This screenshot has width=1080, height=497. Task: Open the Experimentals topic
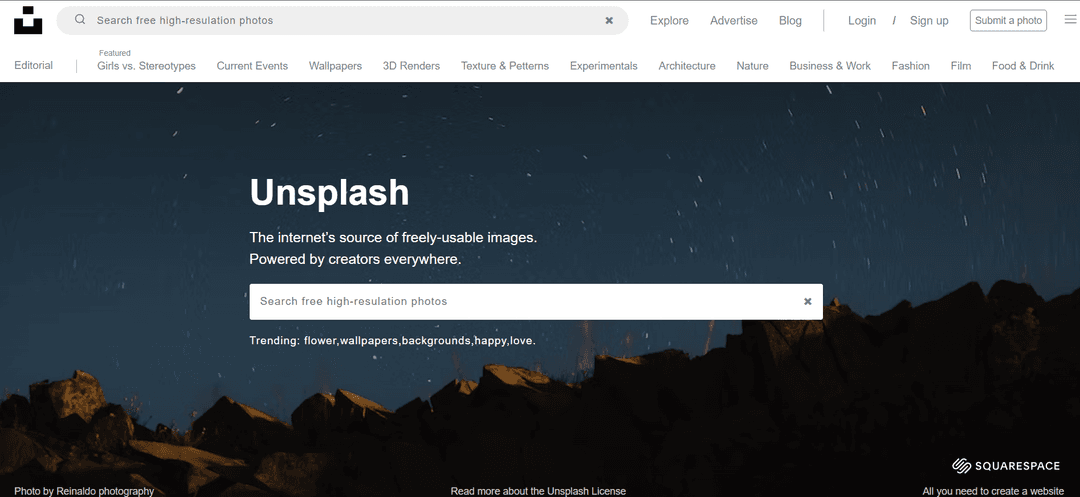[603, 66]
